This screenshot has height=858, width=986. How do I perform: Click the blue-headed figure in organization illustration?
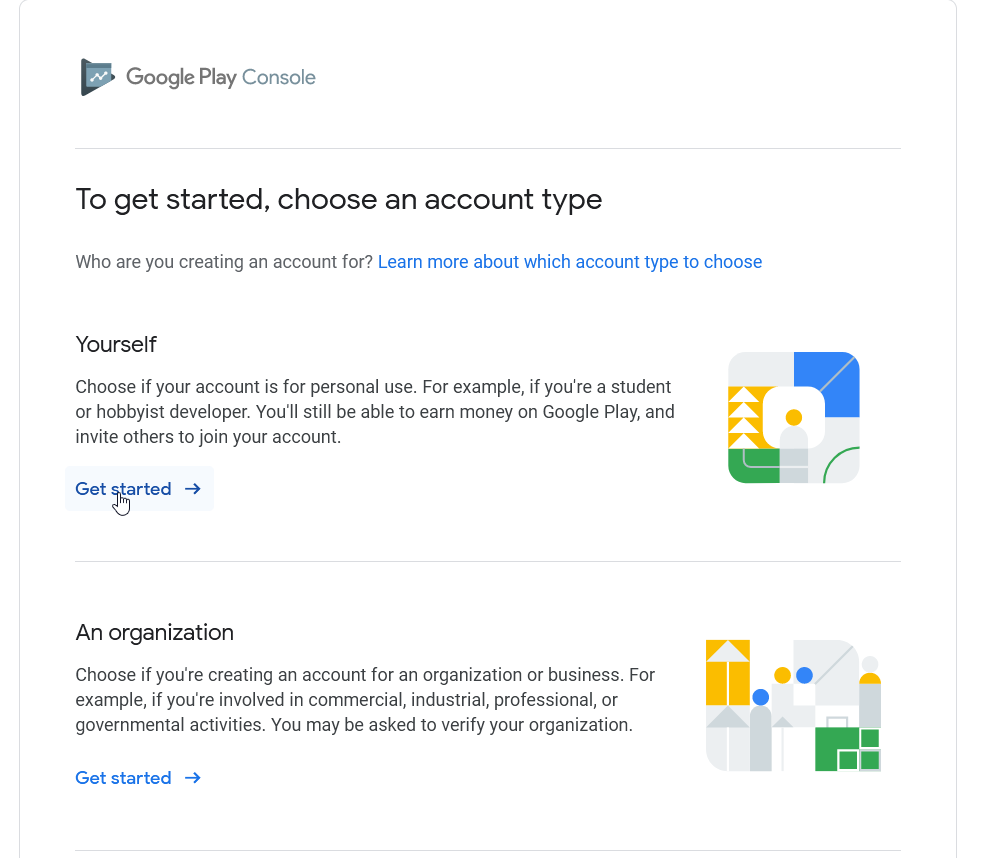(761, 728)
